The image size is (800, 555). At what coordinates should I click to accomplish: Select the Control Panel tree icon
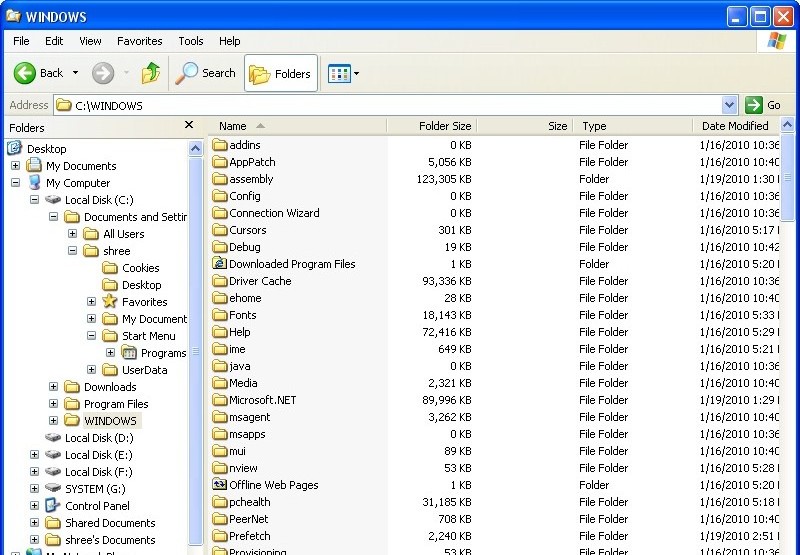point(53,505)
